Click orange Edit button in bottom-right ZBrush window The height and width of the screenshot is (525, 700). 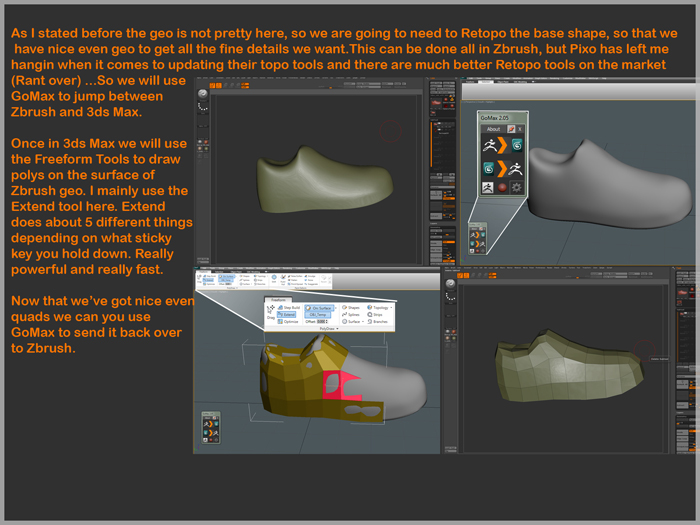460,275
